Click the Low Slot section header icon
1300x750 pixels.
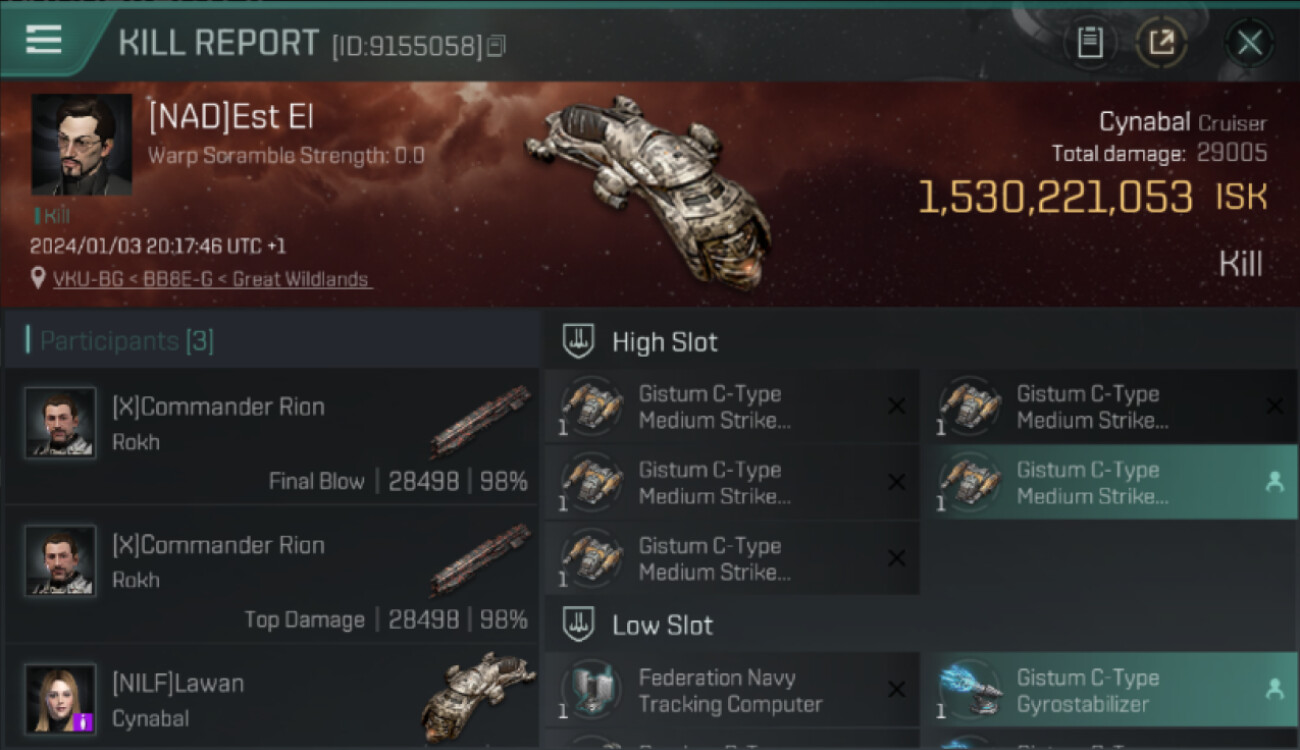tap(579, 625)
